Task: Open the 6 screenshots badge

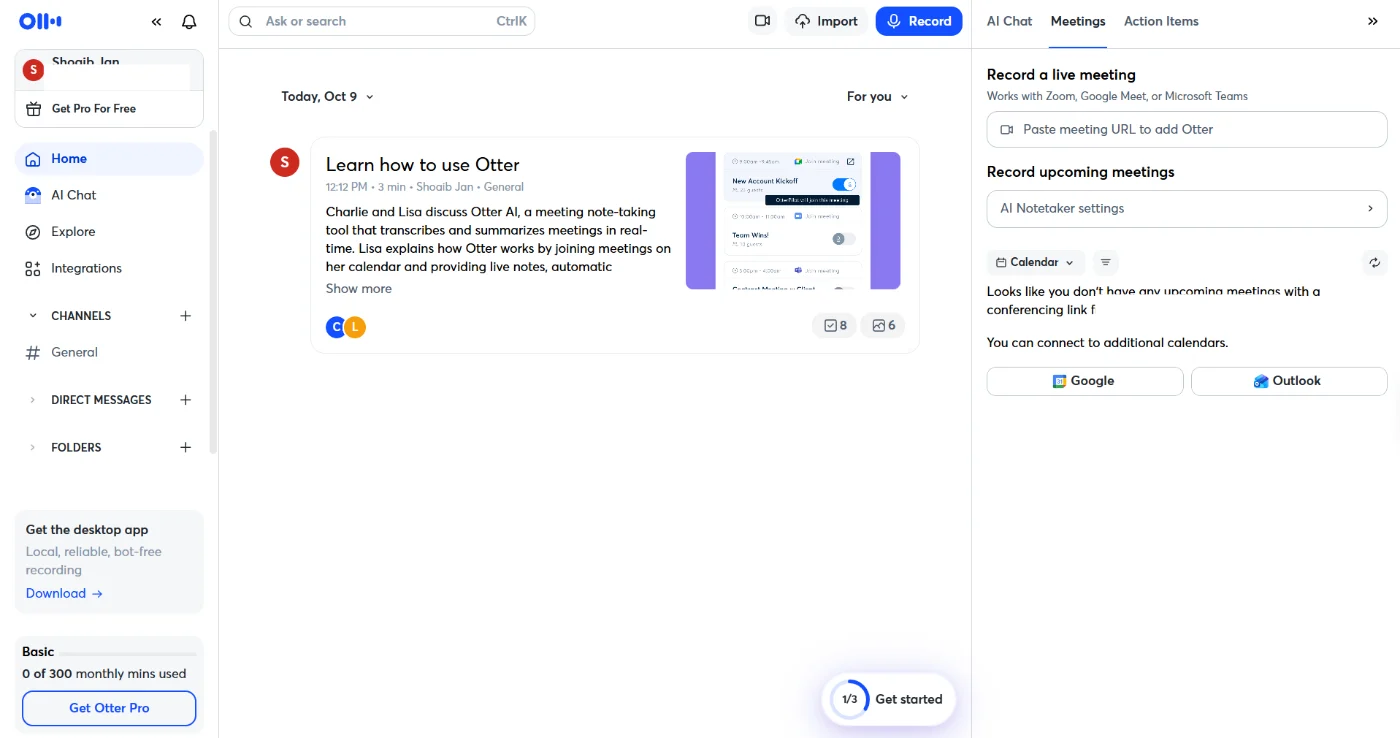Action: coord(883,325)
